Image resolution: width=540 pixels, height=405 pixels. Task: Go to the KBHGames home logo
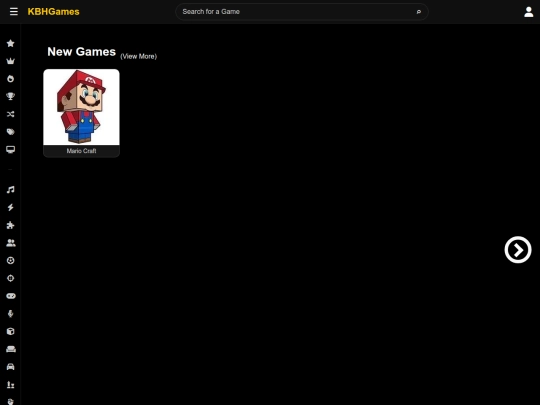pyautogui.click(x=53, y=12)
